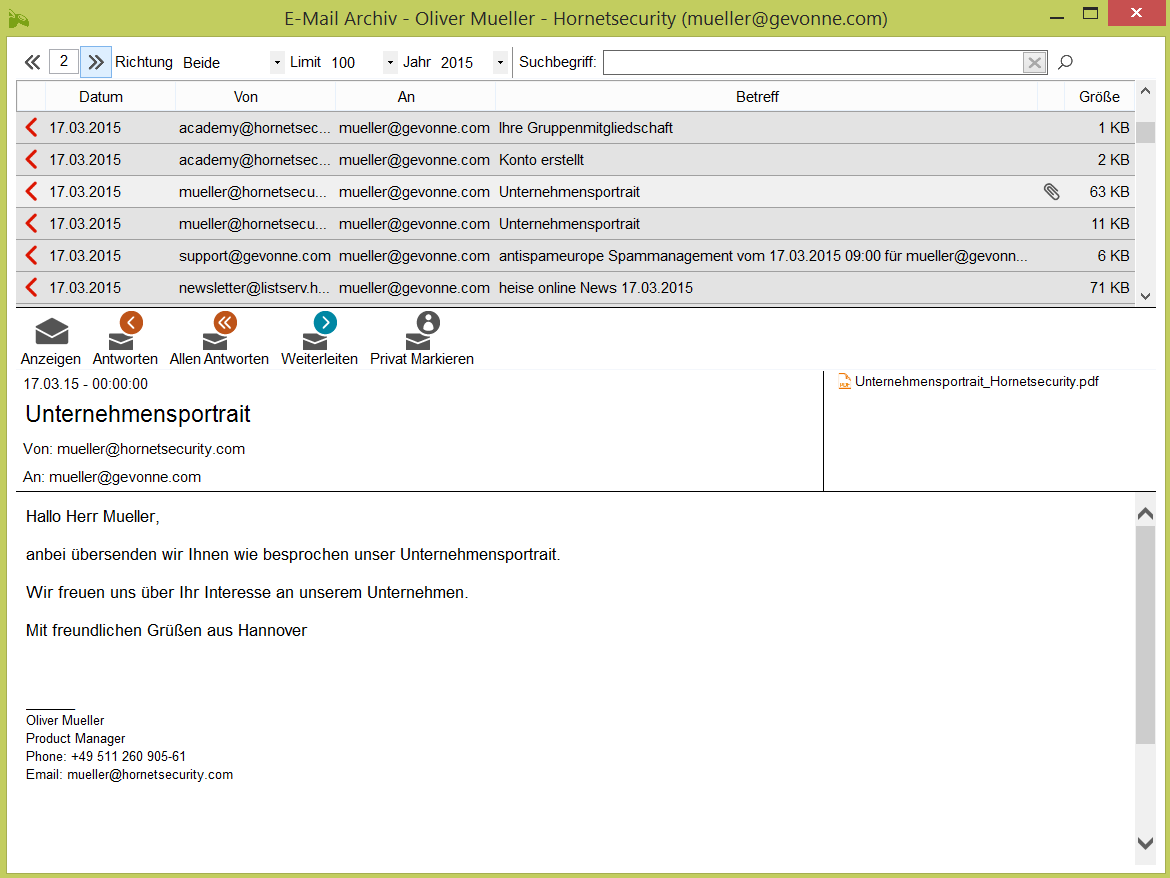Open the Jahr dropdown
Viewport: 1170px width, 878px height.
tap(500, 63)
